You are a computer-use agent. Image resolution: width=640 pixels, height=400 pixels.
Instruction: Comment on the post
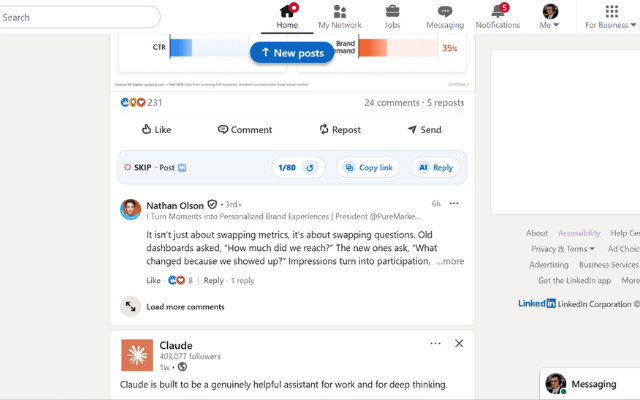pyautogui.click(x=244, y=129)
